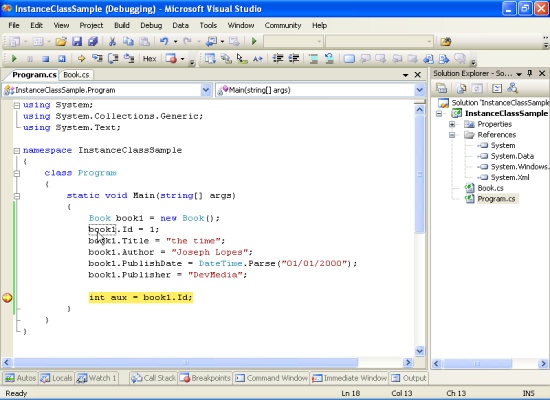This screenshot has width=550, height=400.
Task: Open the Main(string[] args) members dropdown
Action: (420, 90)
